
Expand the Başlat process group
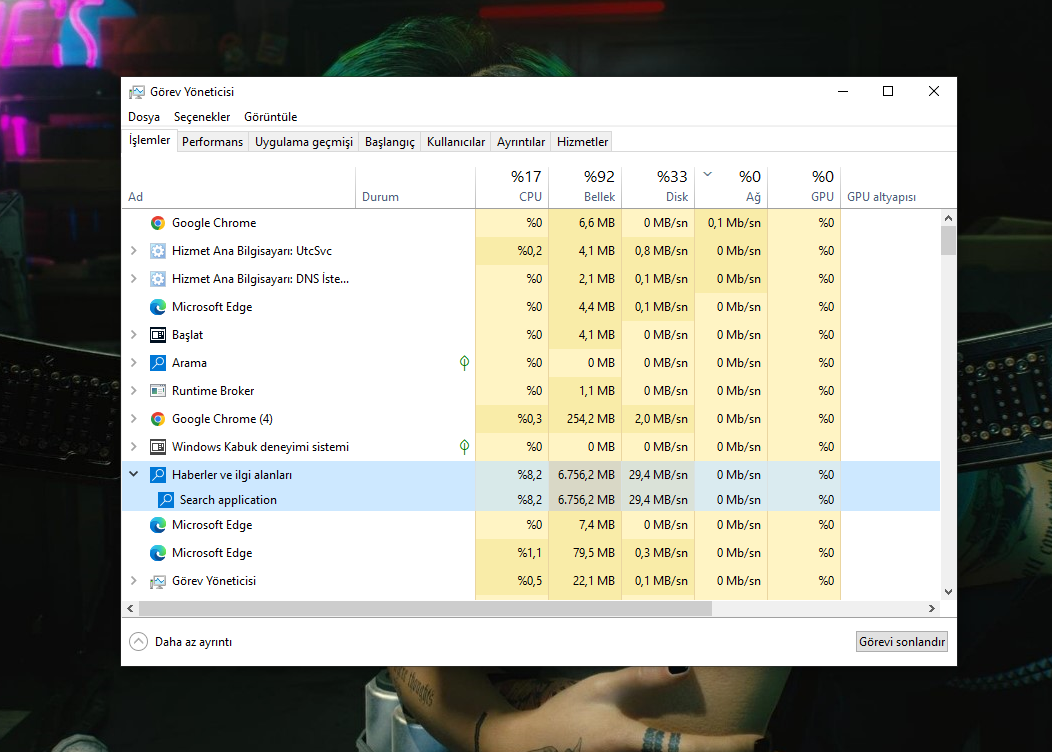point(134,335)
